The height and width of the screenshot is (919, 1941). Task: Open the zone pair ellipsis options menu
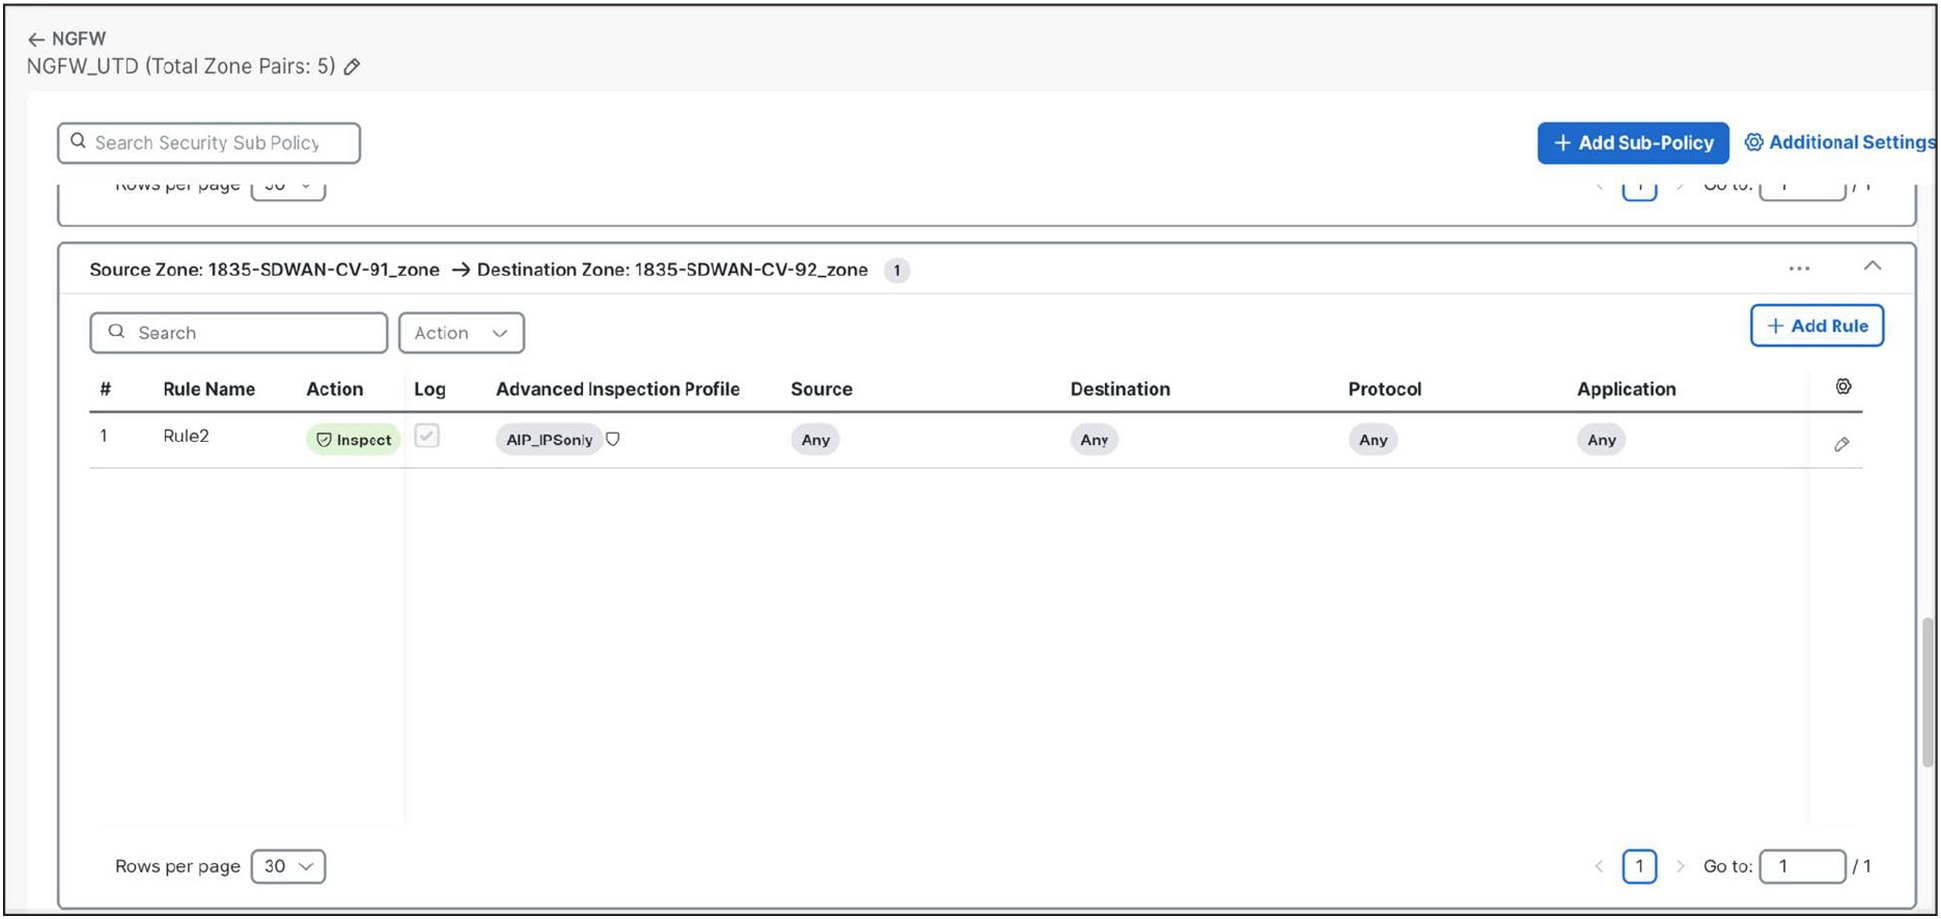(x=1800, y=268)
